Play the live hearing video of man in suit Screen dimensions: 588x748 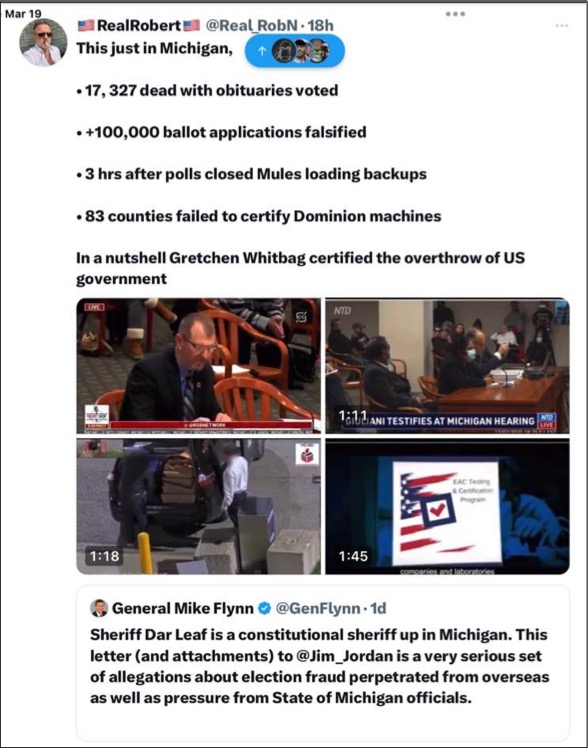point(198,365)
